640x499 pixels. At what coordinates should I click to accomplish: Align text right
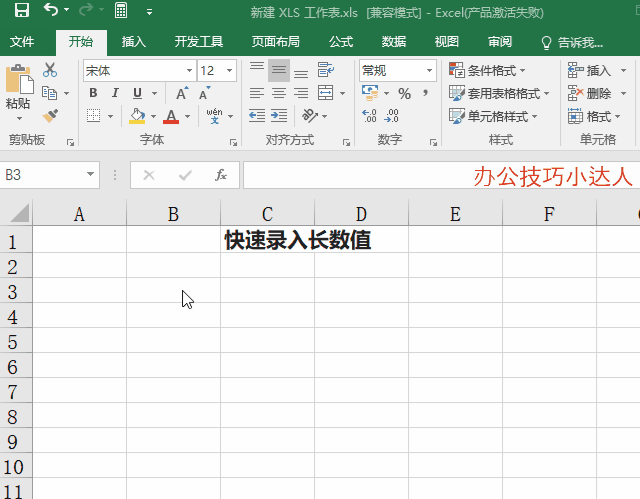[301, 93]
